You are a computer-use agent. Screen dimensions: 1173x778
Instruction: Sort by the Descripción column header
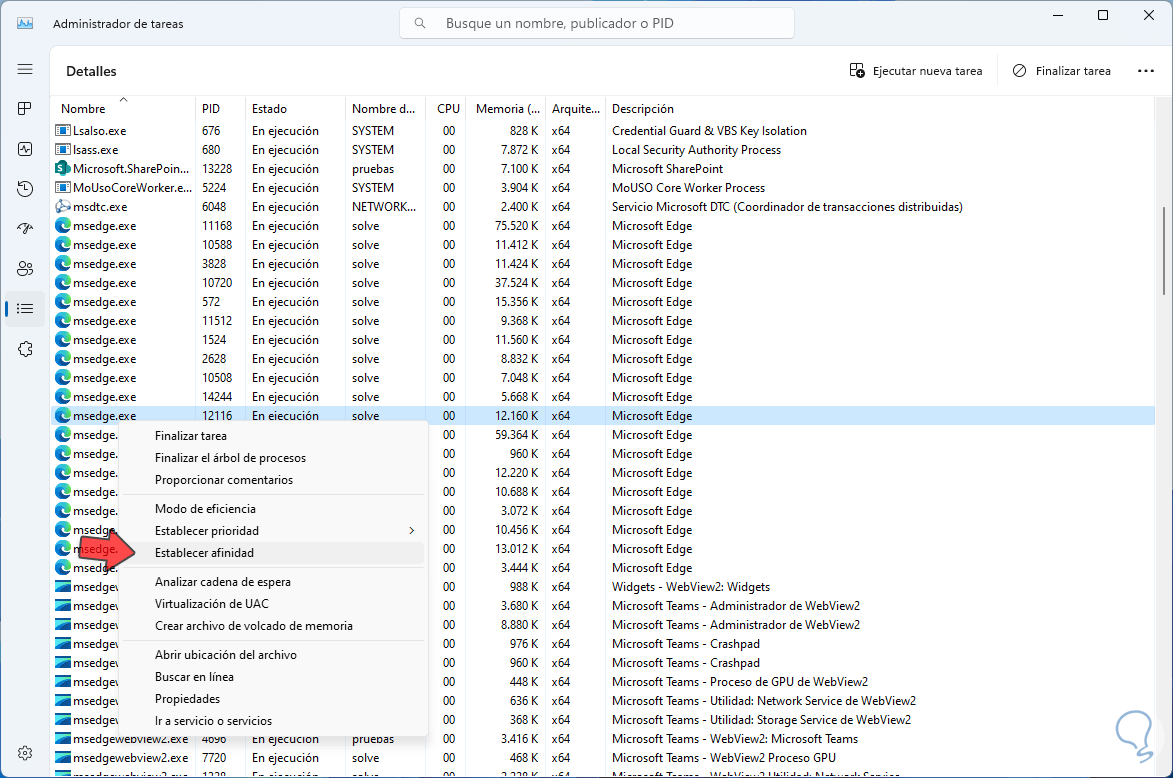point(880,108)
